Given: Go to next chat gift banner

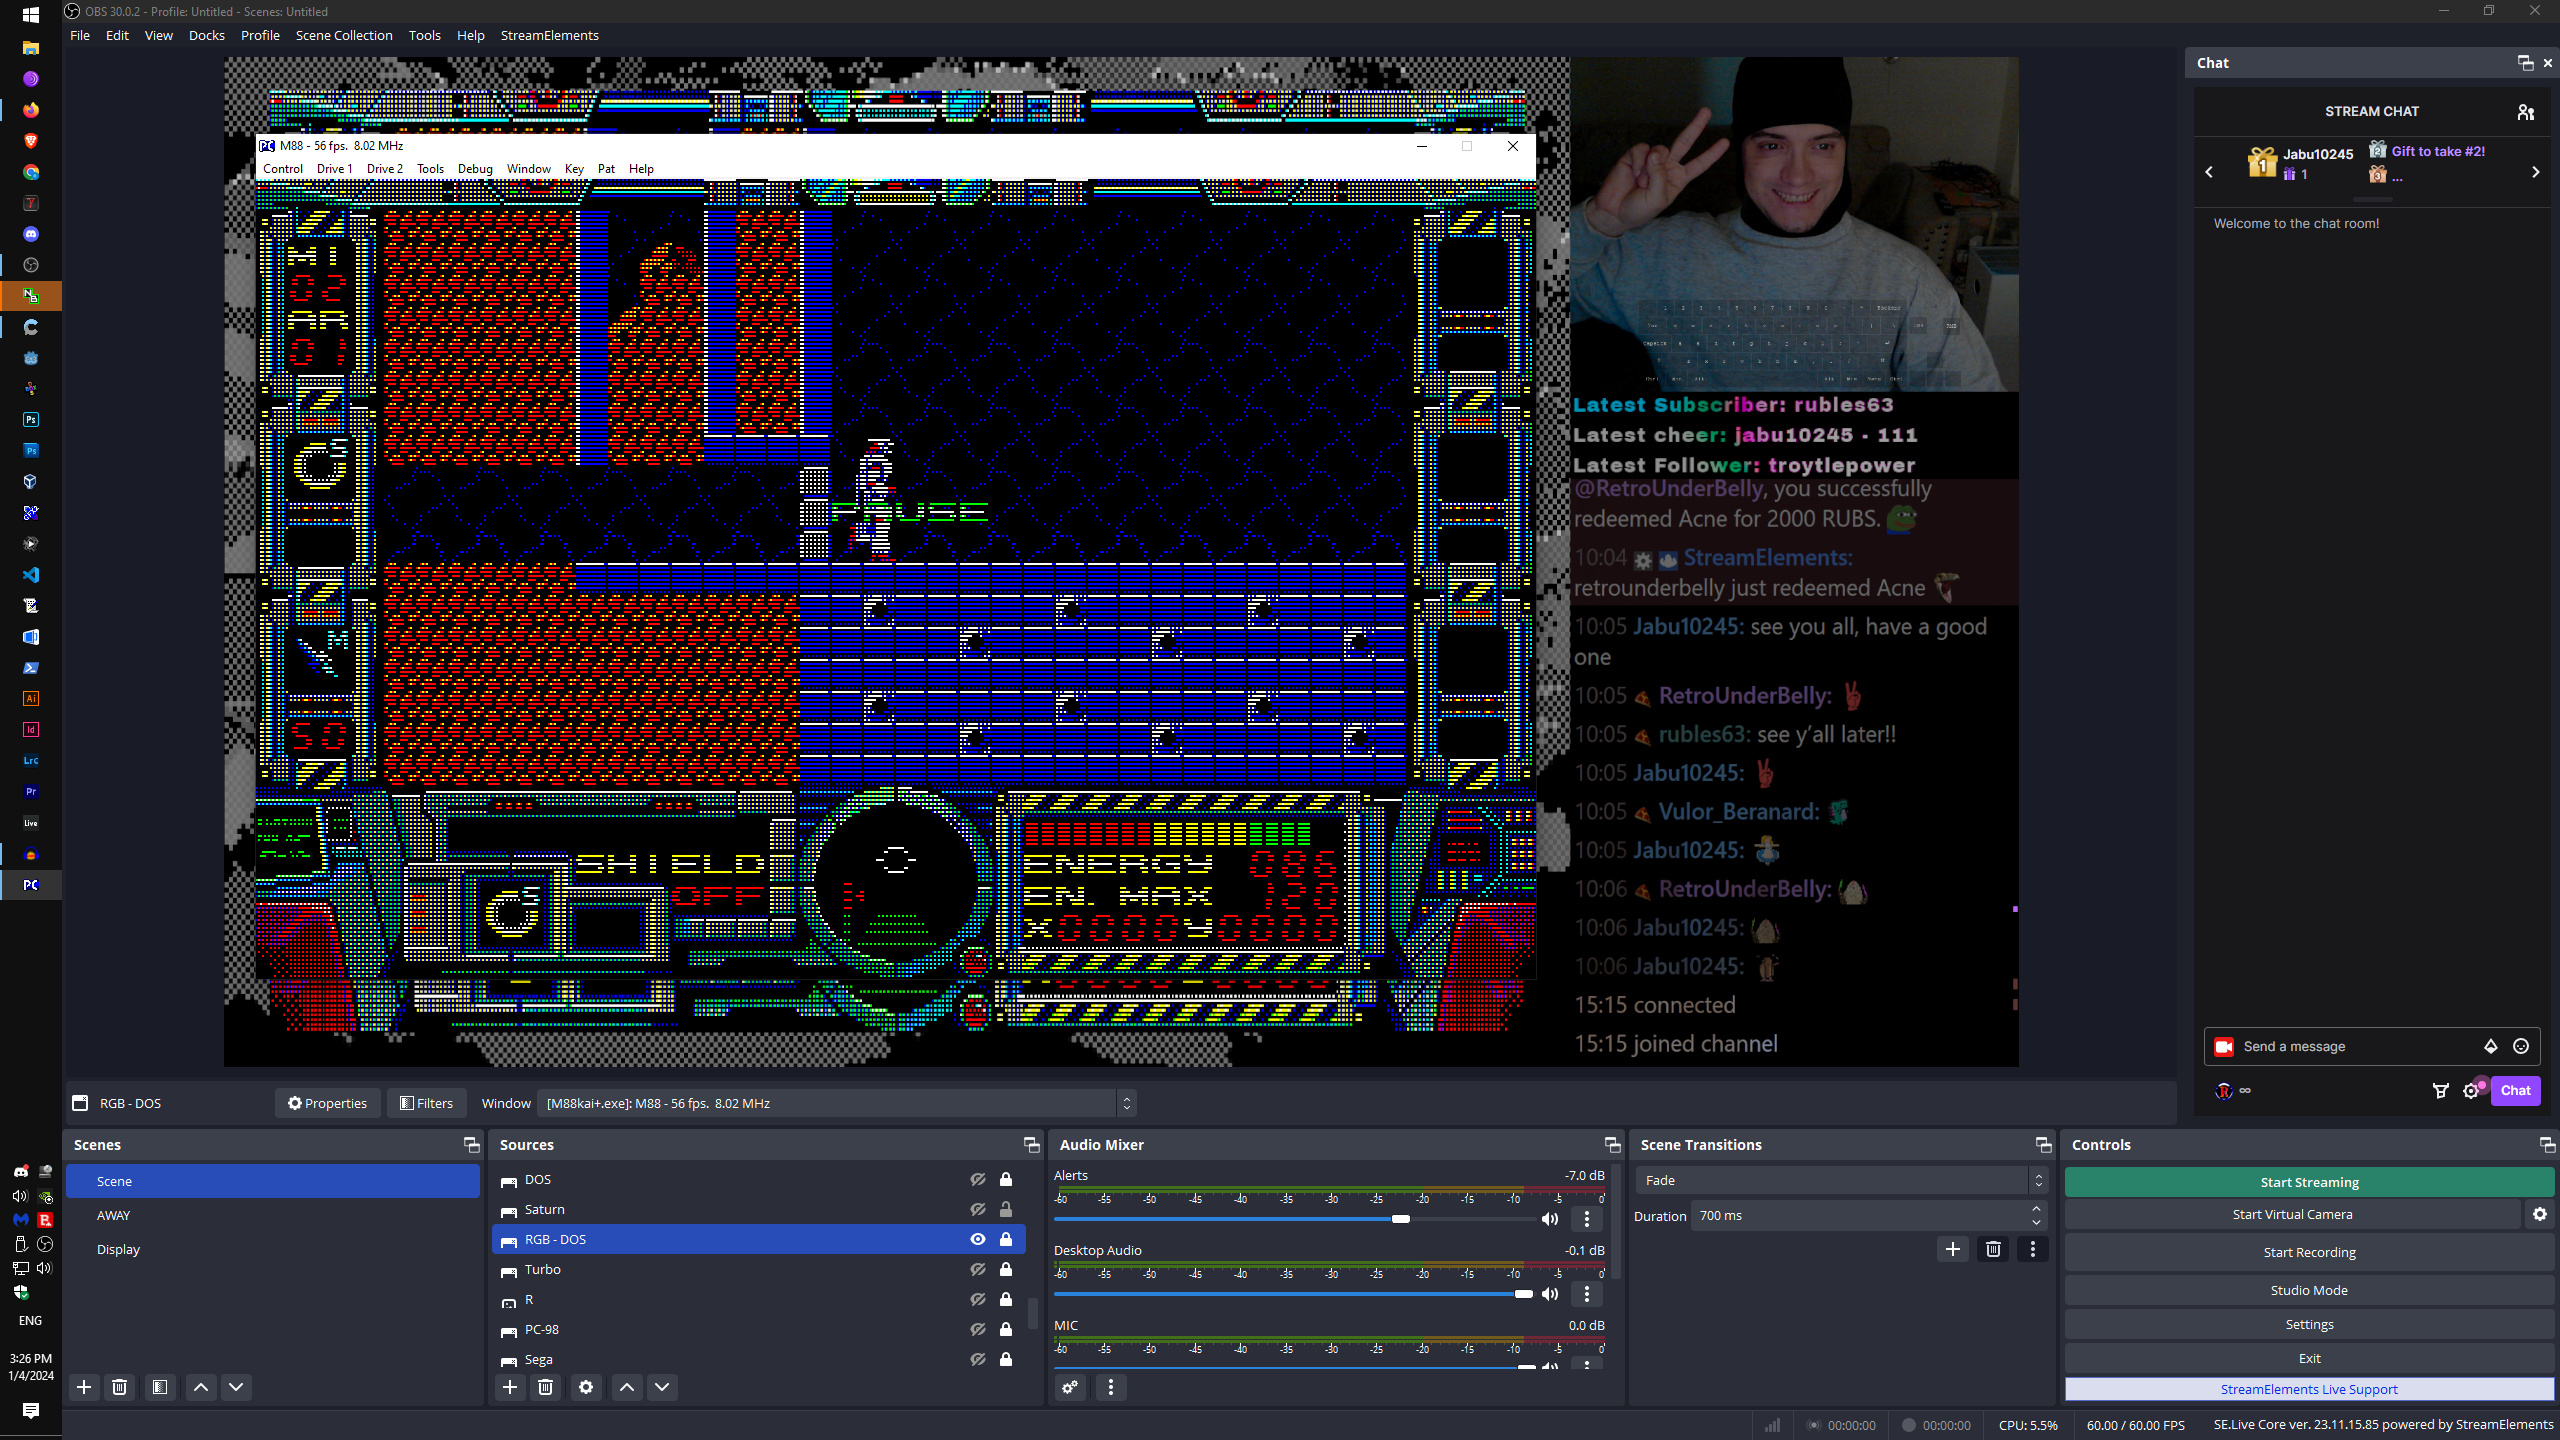Looking at the screenshot, I should click(x=2535, y=172).
